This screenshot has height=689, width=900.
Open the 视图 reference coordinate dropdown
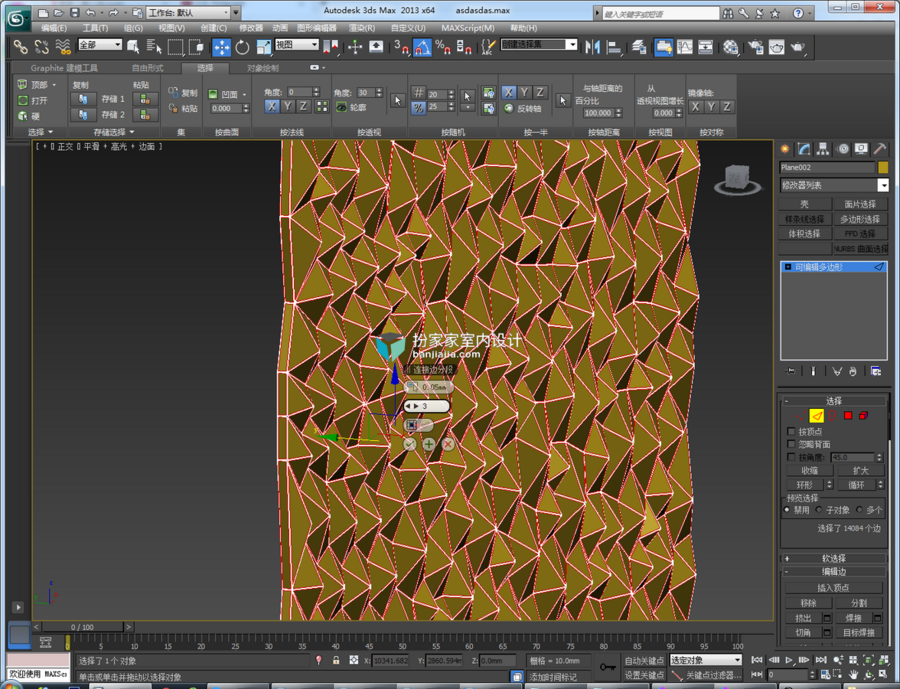click(297, 44)
